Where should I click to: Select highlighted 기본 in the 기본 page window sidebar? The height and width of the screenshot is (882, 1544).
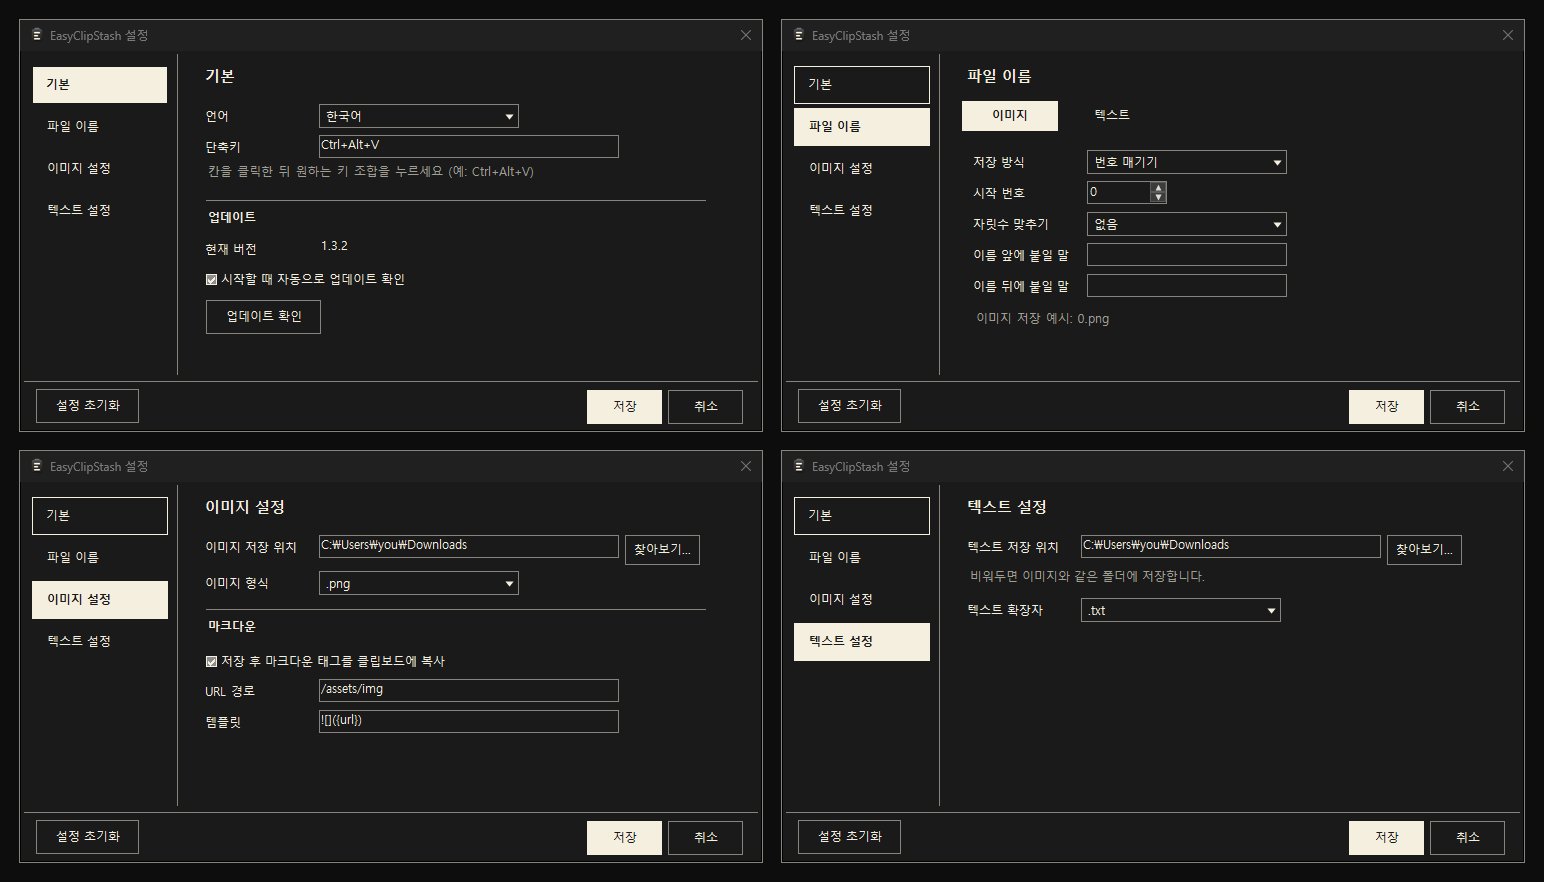(100, 85)
